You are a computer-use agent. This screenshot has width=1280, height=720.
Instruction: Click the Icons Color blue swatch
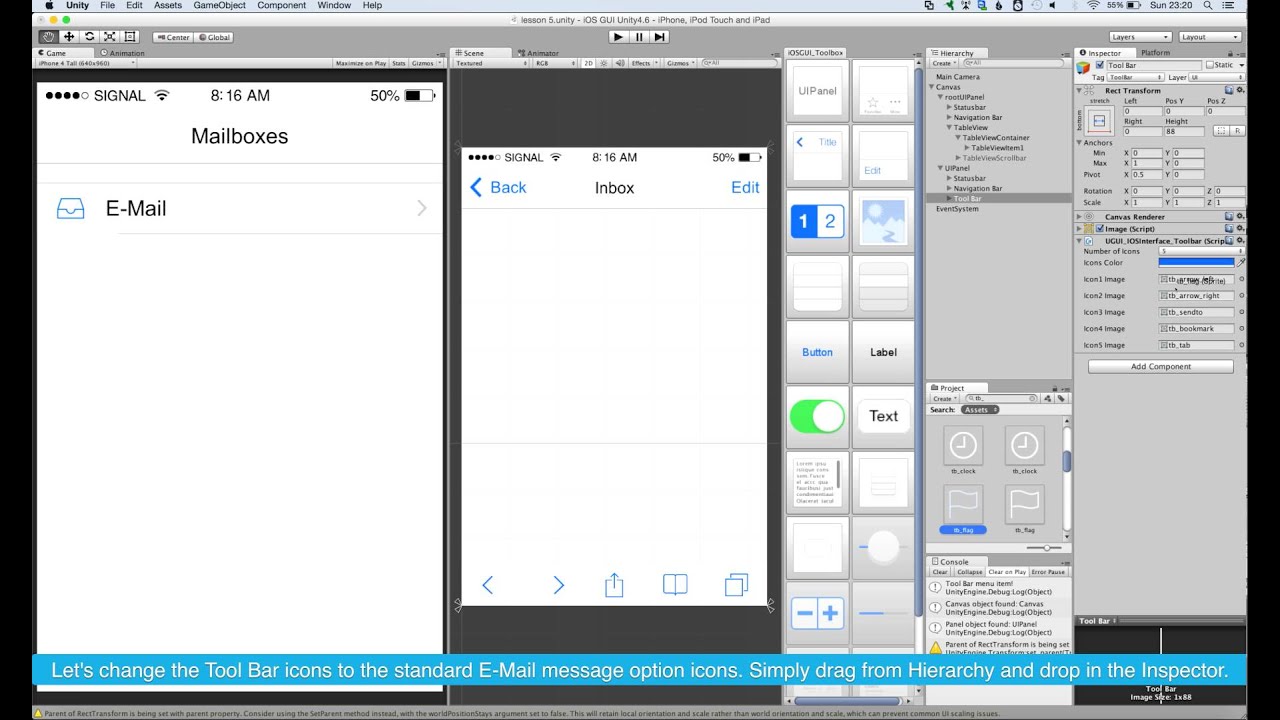point(1197,262)
